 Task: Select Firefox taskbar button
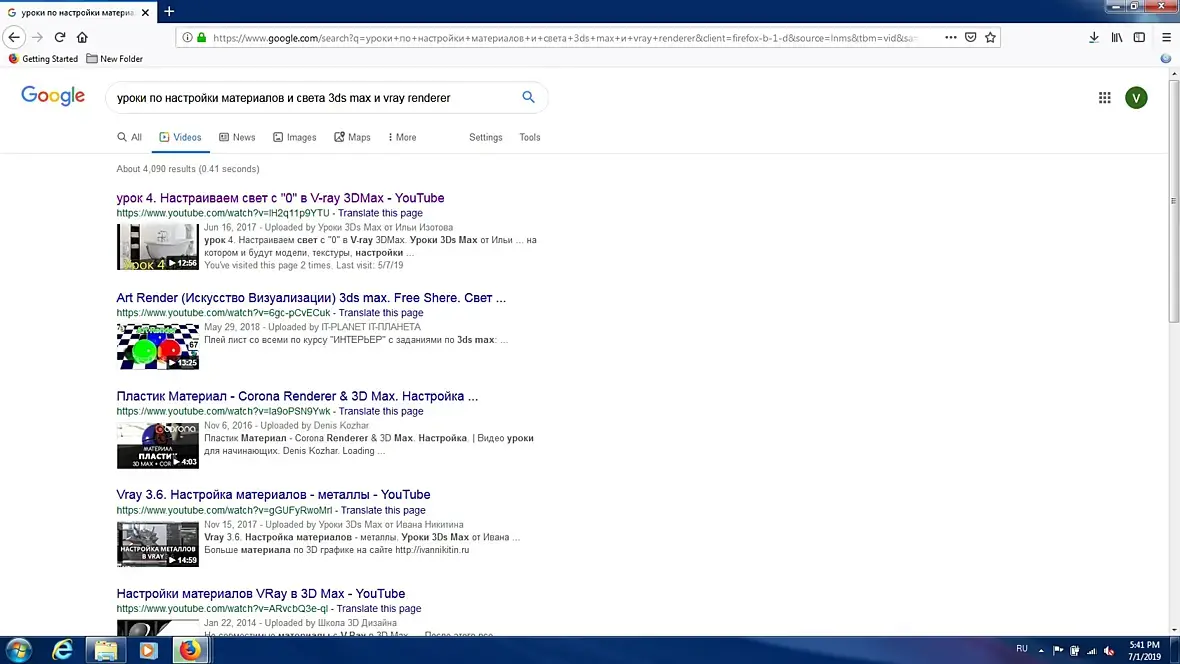pyautogui.click(x=190, y=650)
